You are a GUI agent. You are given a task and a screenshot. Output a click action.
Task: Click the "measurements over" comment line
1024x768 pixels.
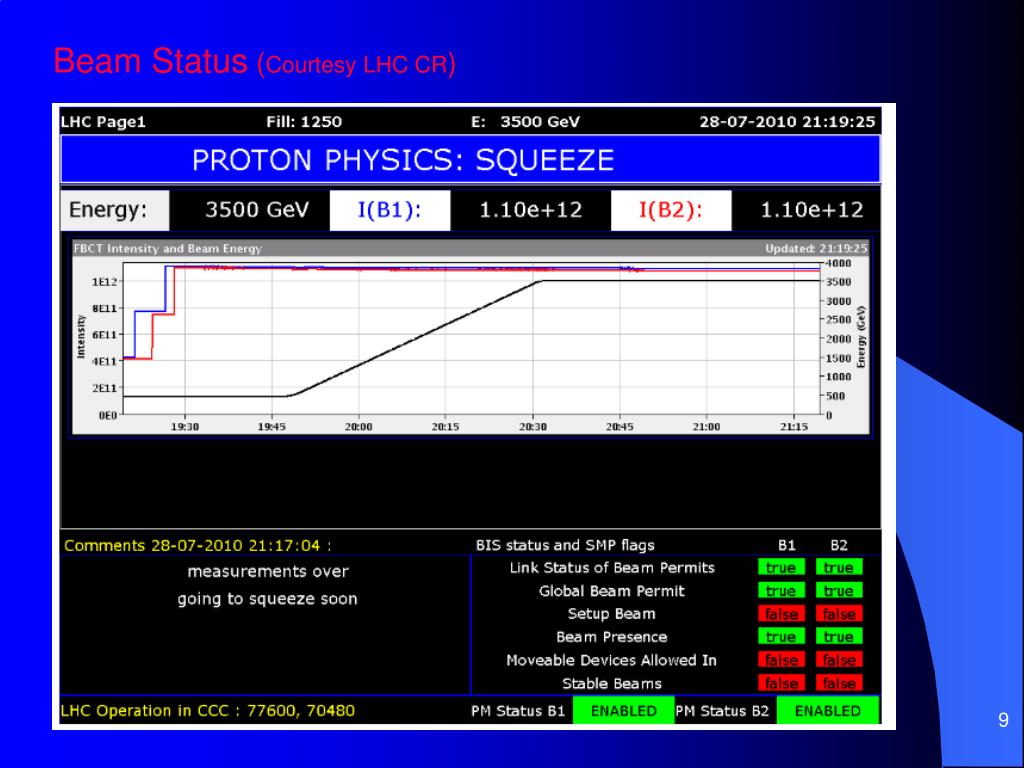click(x=268, y=572)
